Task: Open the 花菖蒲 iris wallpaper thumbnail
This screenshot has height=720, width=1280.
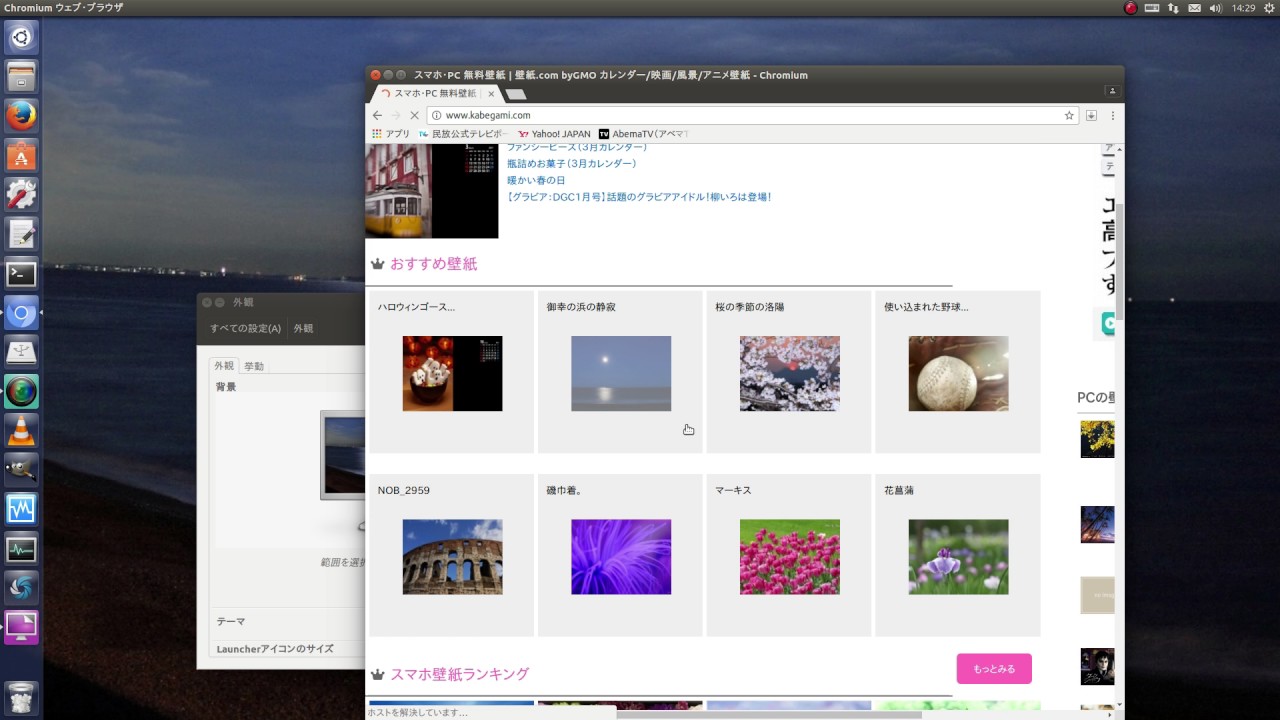Action: 958,556
